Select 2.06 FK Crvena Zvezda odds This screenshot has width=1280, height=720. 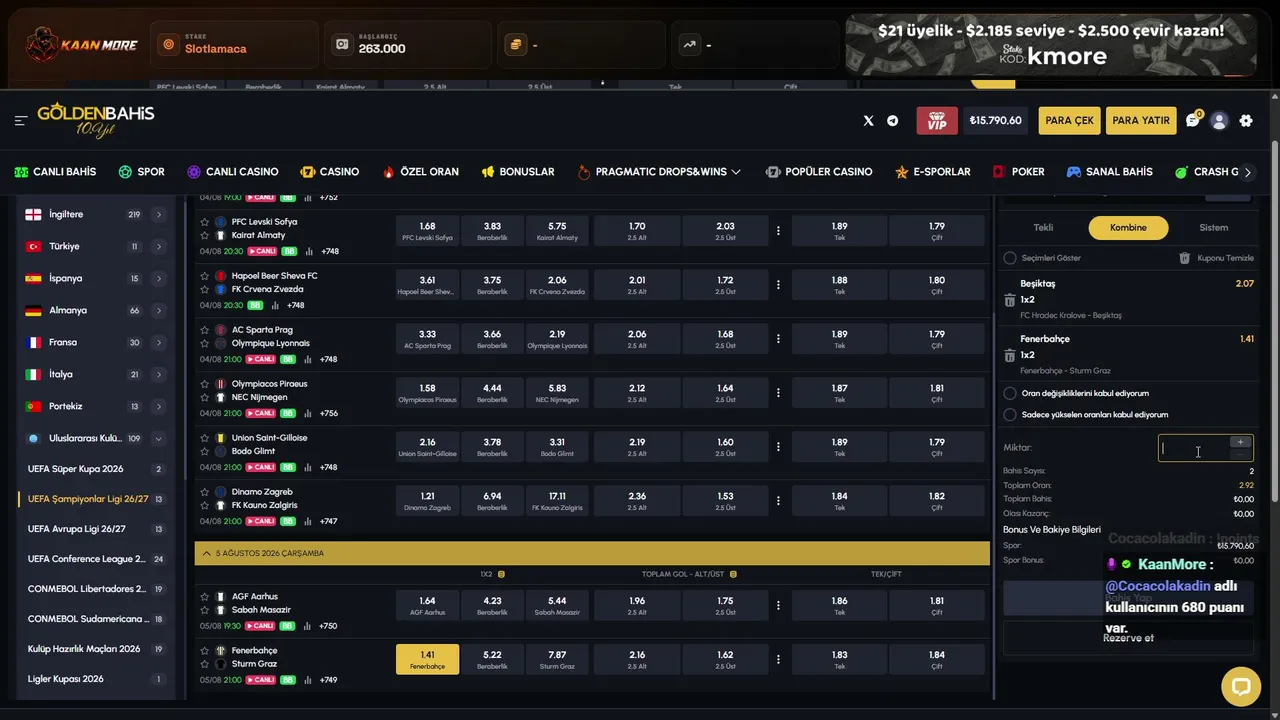557,285
